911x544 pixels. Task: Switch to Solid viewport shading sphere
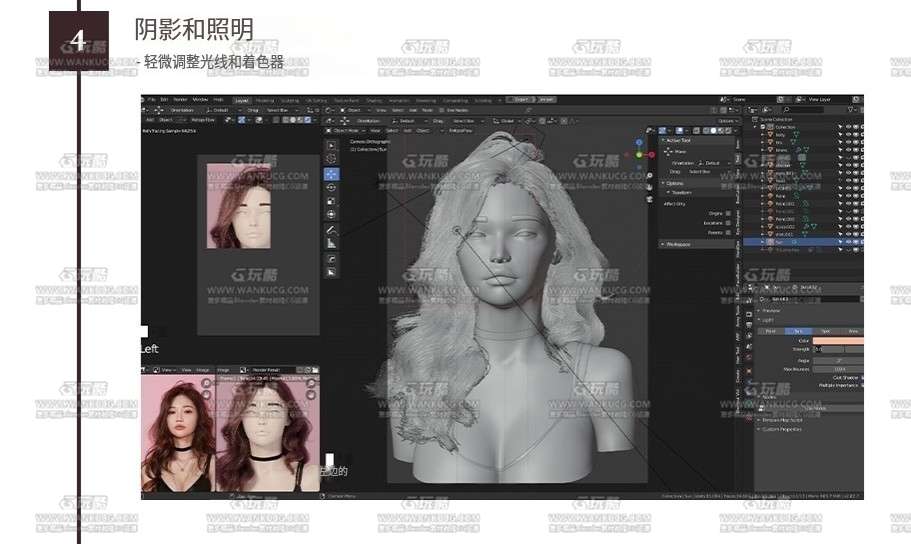(x=713, y=130)
